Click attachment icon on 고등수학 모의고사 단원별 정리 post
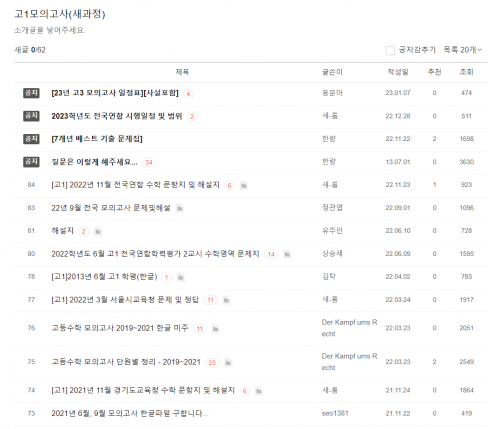This screenshot has height=429, width=500. click(x=228, y=363)
